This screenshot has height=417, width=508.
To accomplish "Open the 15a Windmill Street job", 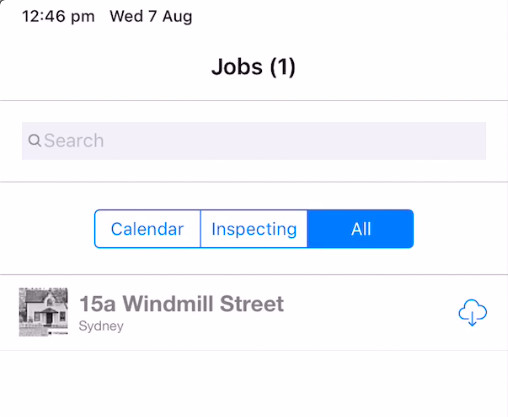I will 254,312.
